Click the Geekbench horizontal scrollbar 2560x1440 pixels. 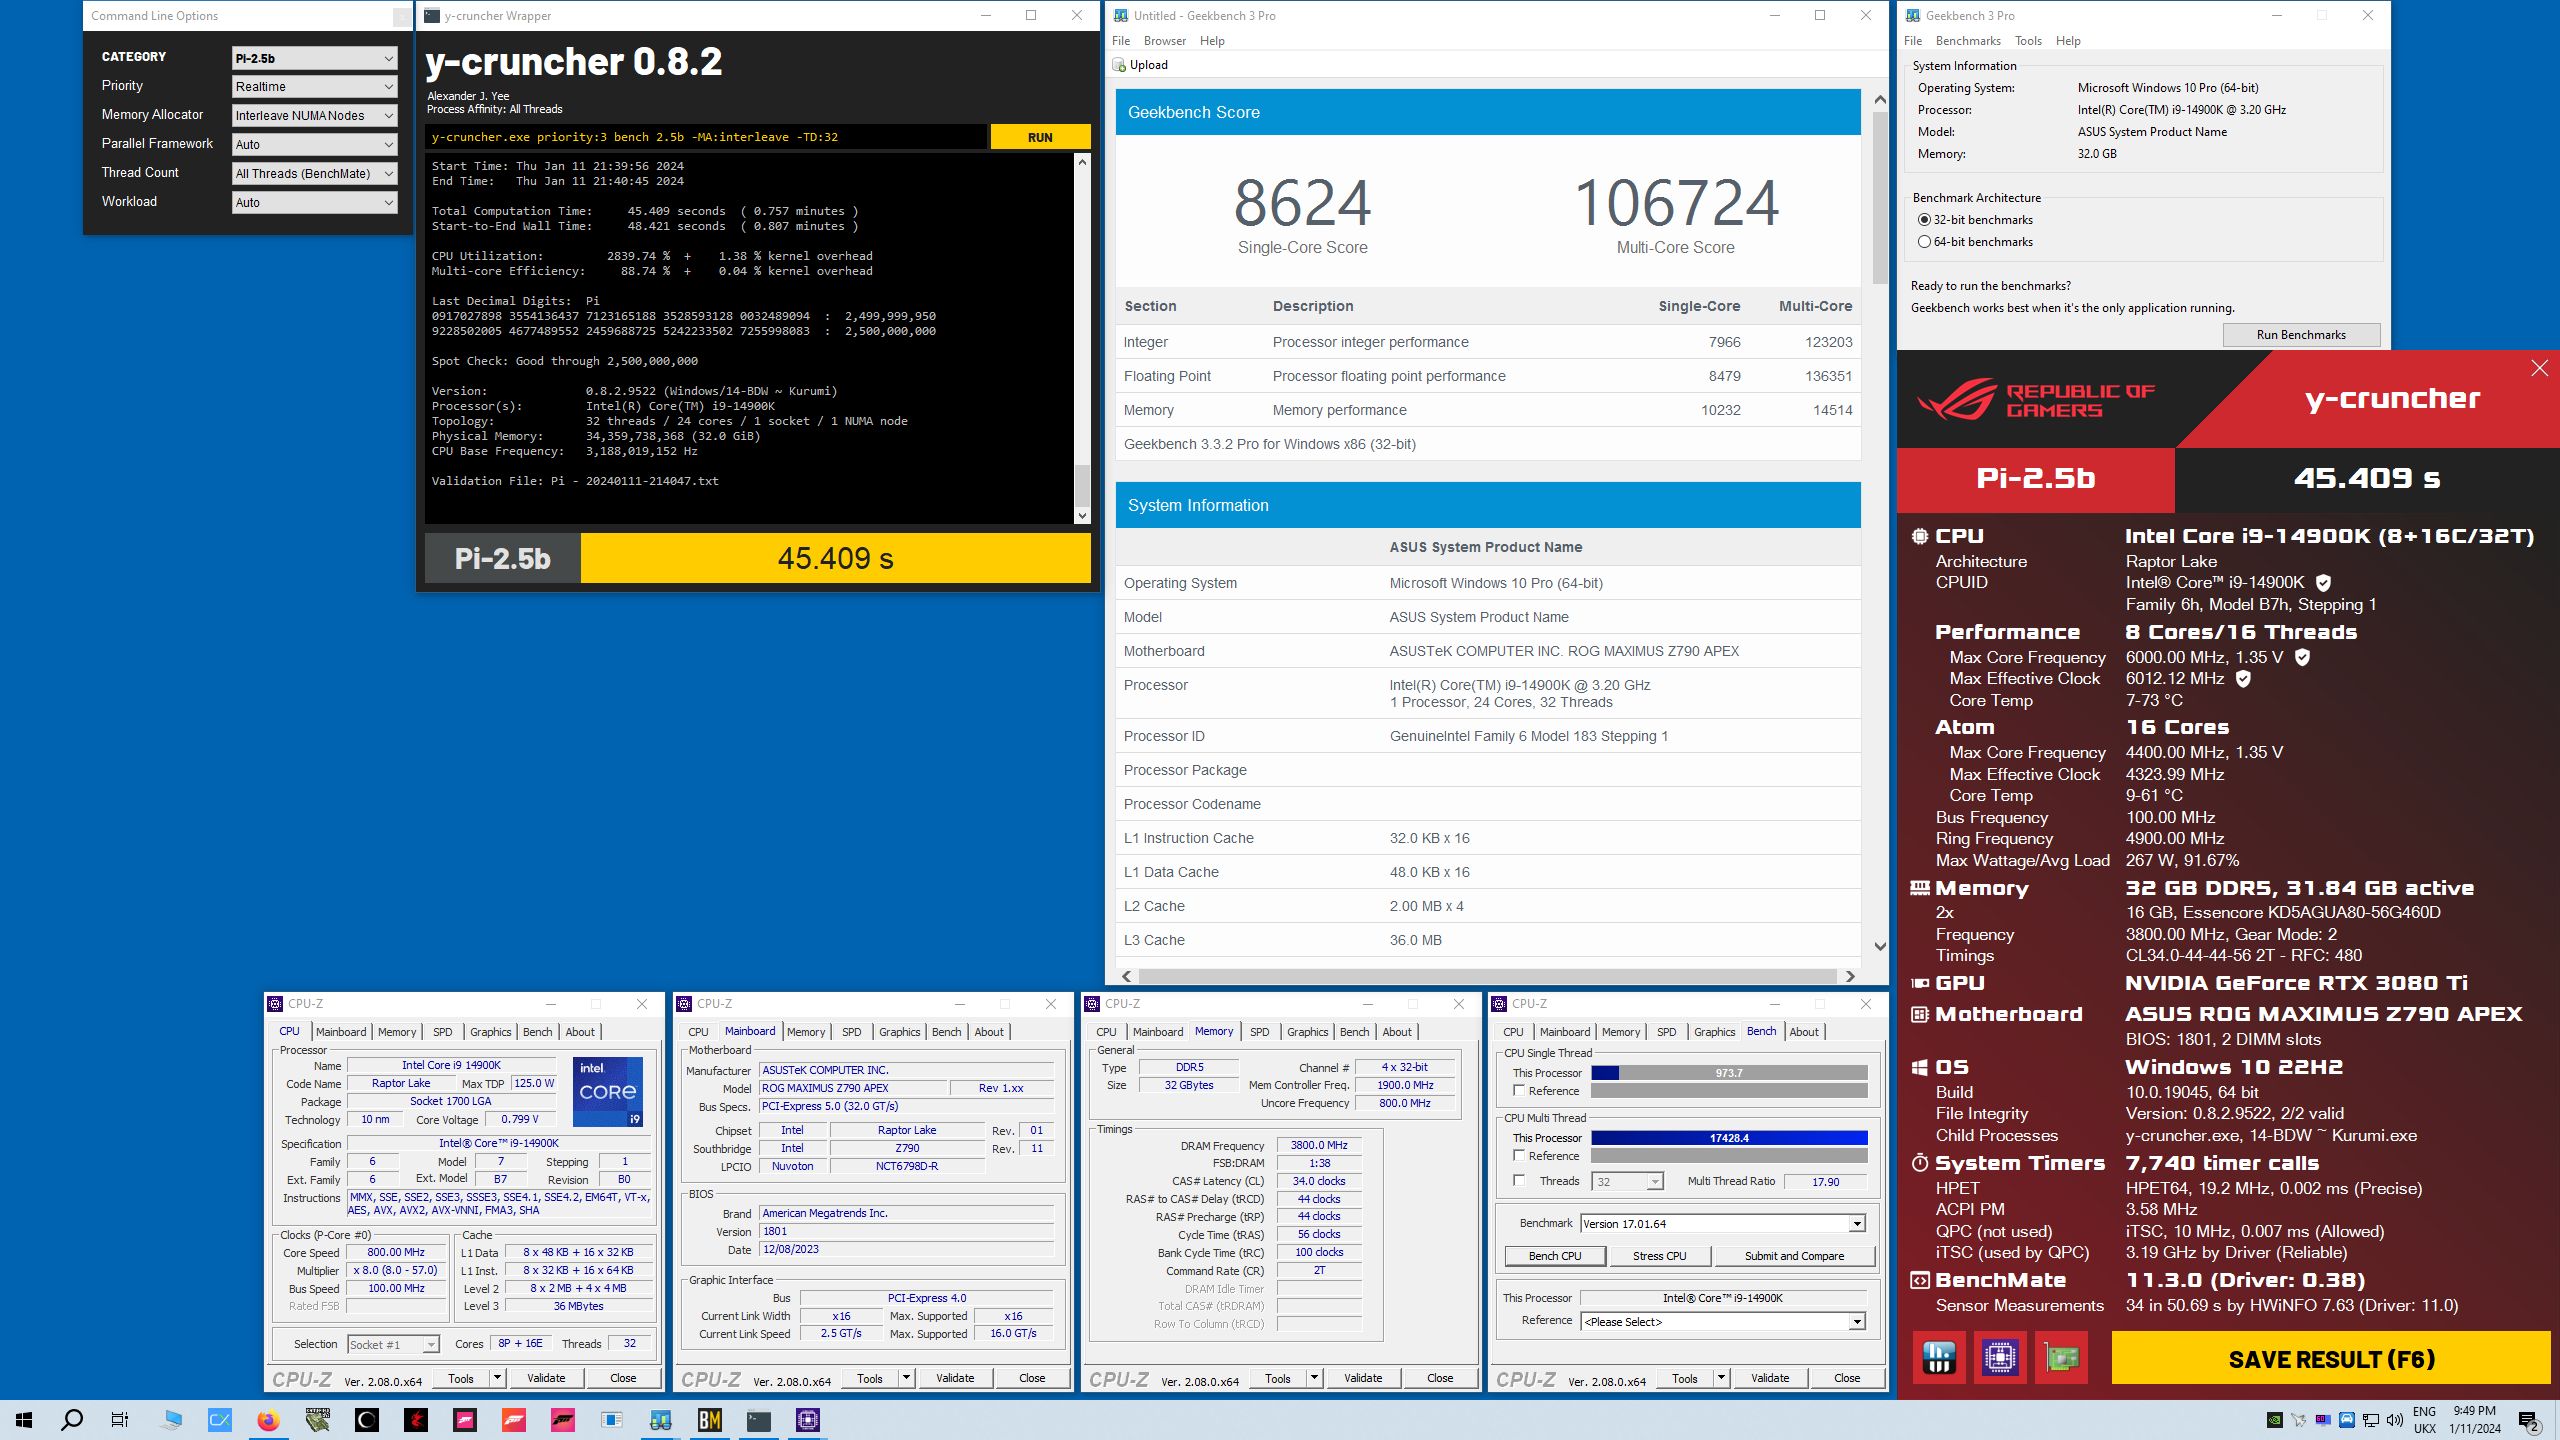(x=1486, y=976)
